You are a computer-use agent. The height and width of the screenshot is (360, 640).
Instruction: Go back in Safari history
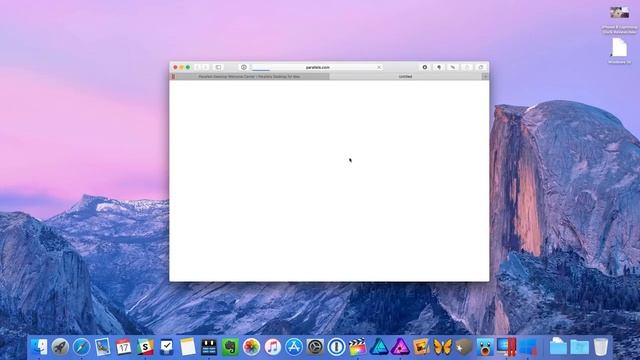(x=198, y=67)
